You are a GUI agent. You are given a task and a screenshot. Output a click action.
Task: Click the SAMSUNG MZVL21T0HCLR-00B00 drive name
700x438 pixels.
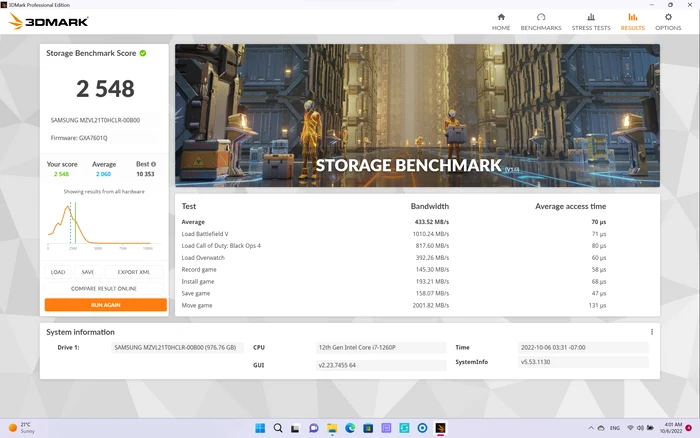(95, 120)
